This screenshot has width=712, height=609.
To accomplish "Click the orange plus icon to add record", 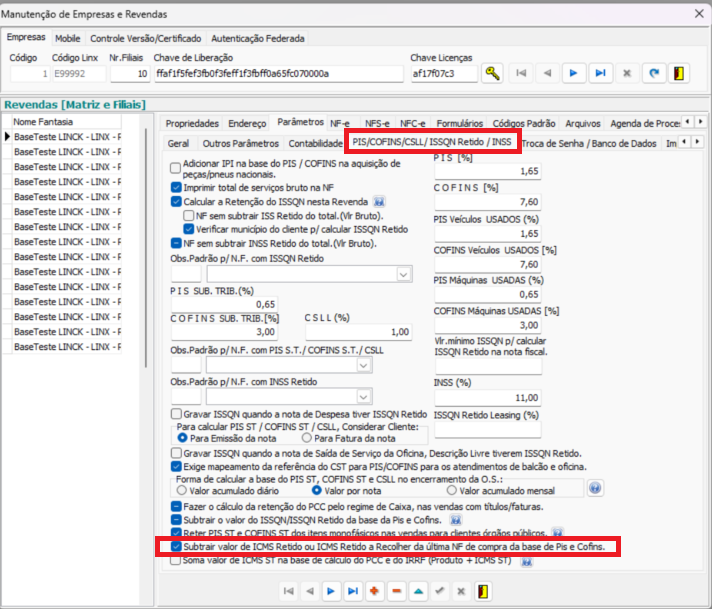I will [374, 591].
